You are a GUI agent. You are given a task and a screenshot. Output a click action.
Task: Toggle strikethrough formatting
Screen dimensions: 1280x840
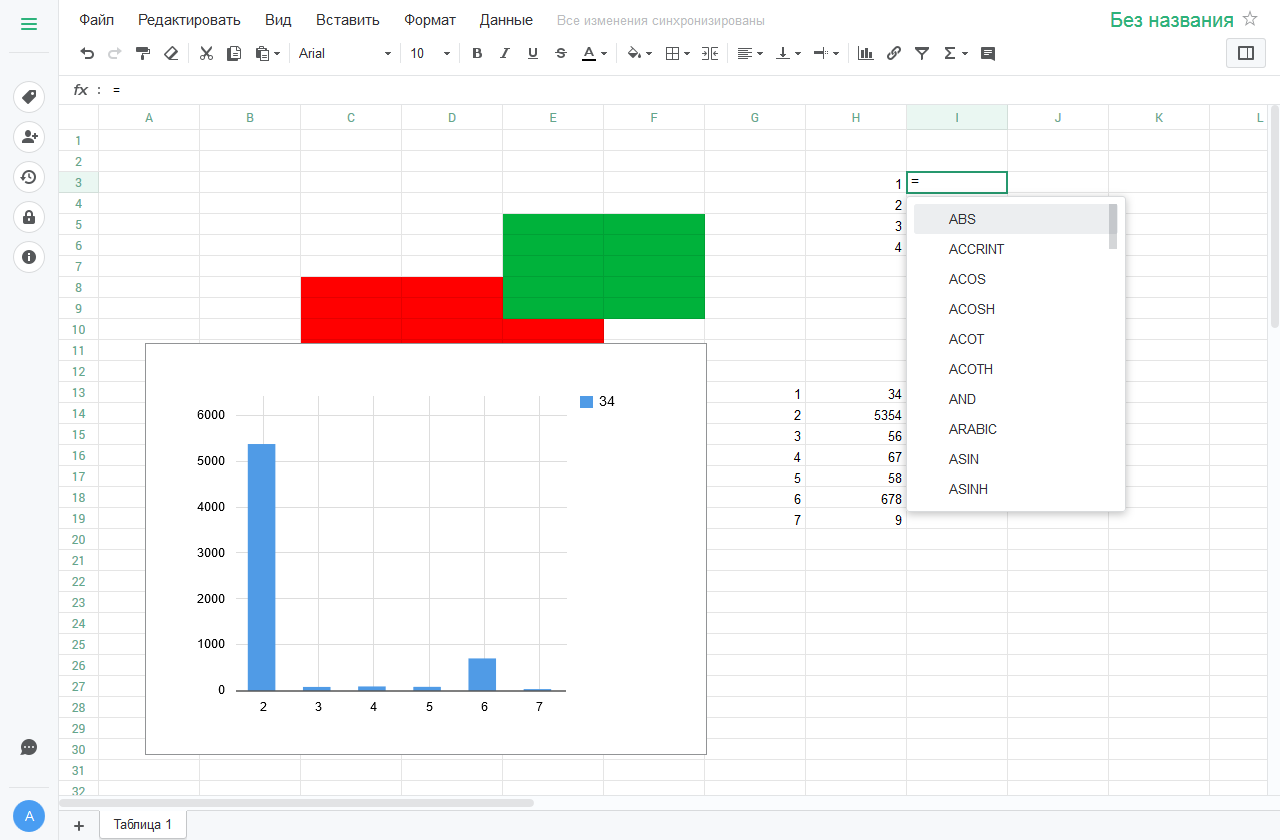coord(560,54)
